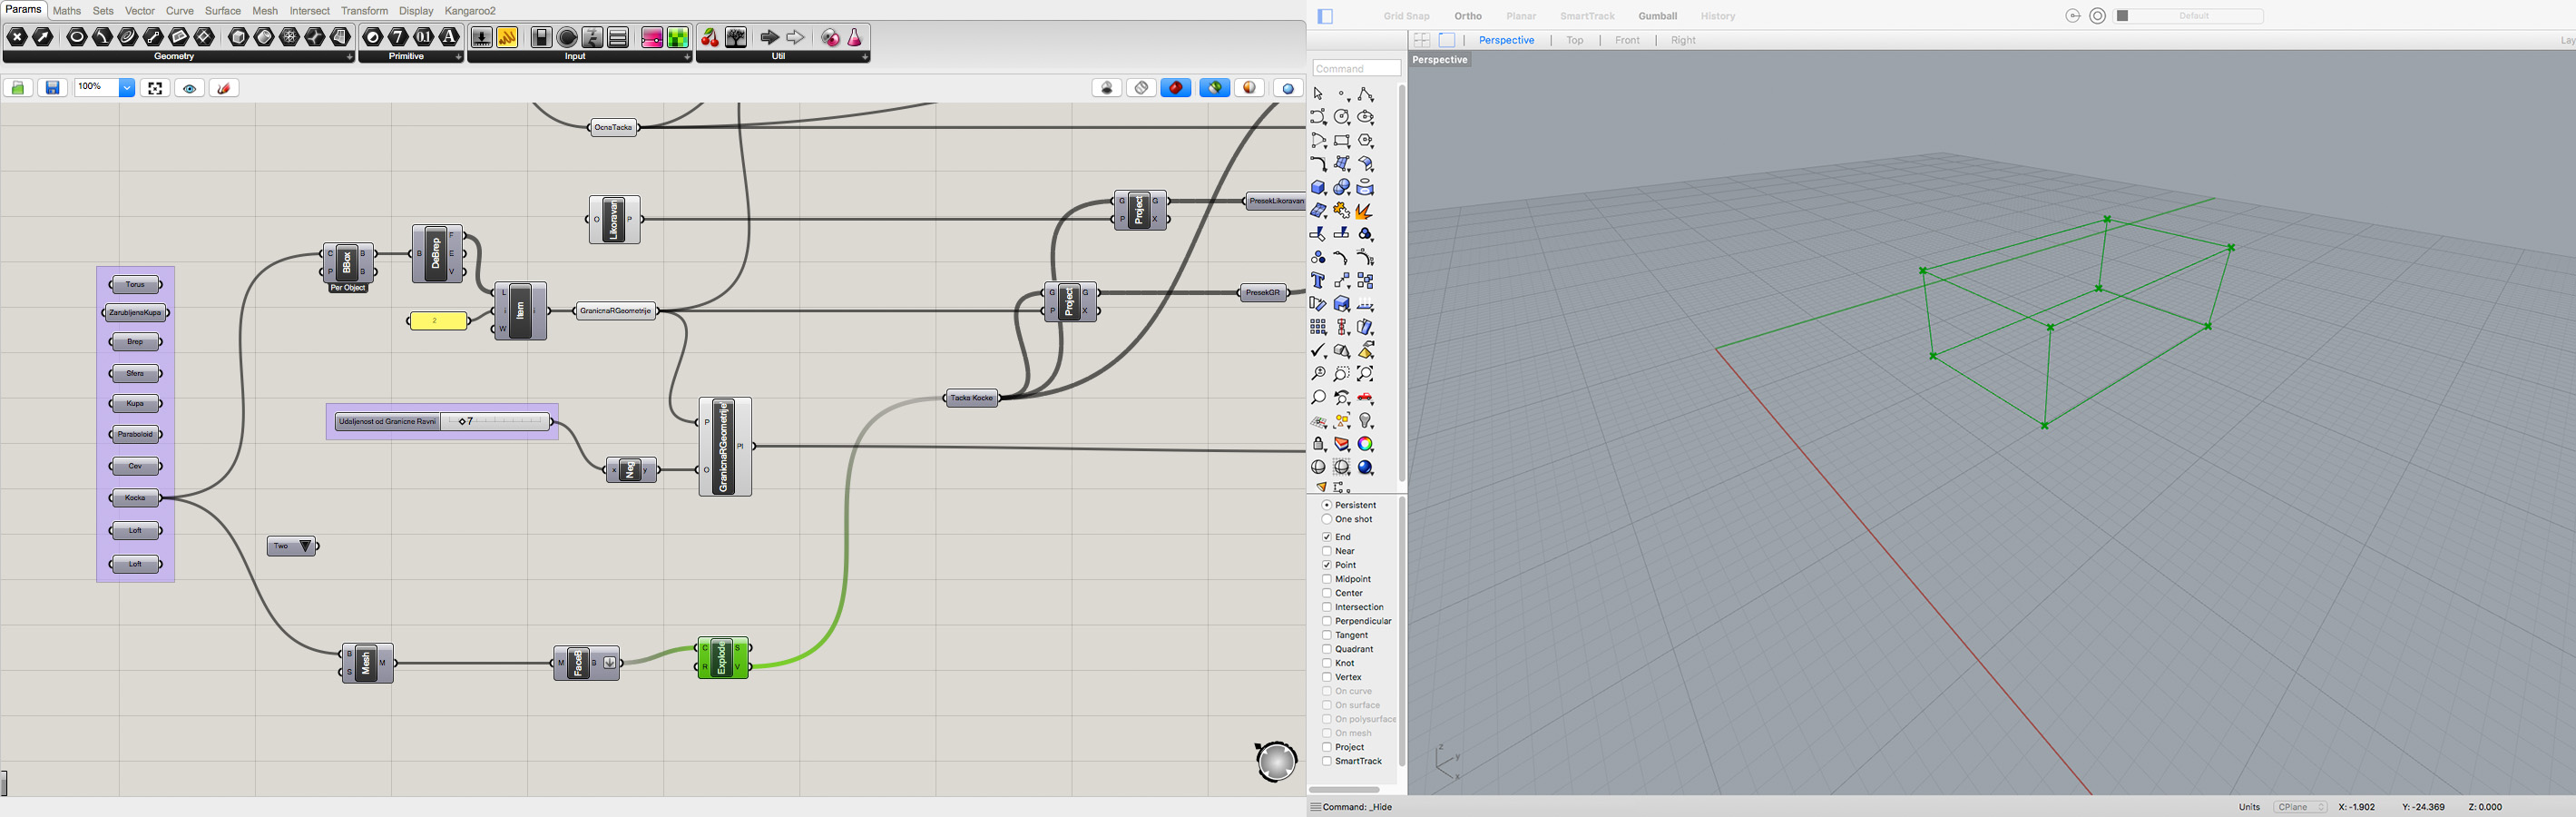The width and height of the screenshot is (2576, 817).
Task: Toggle the Gumball button
Action: tap(1657, 16)
